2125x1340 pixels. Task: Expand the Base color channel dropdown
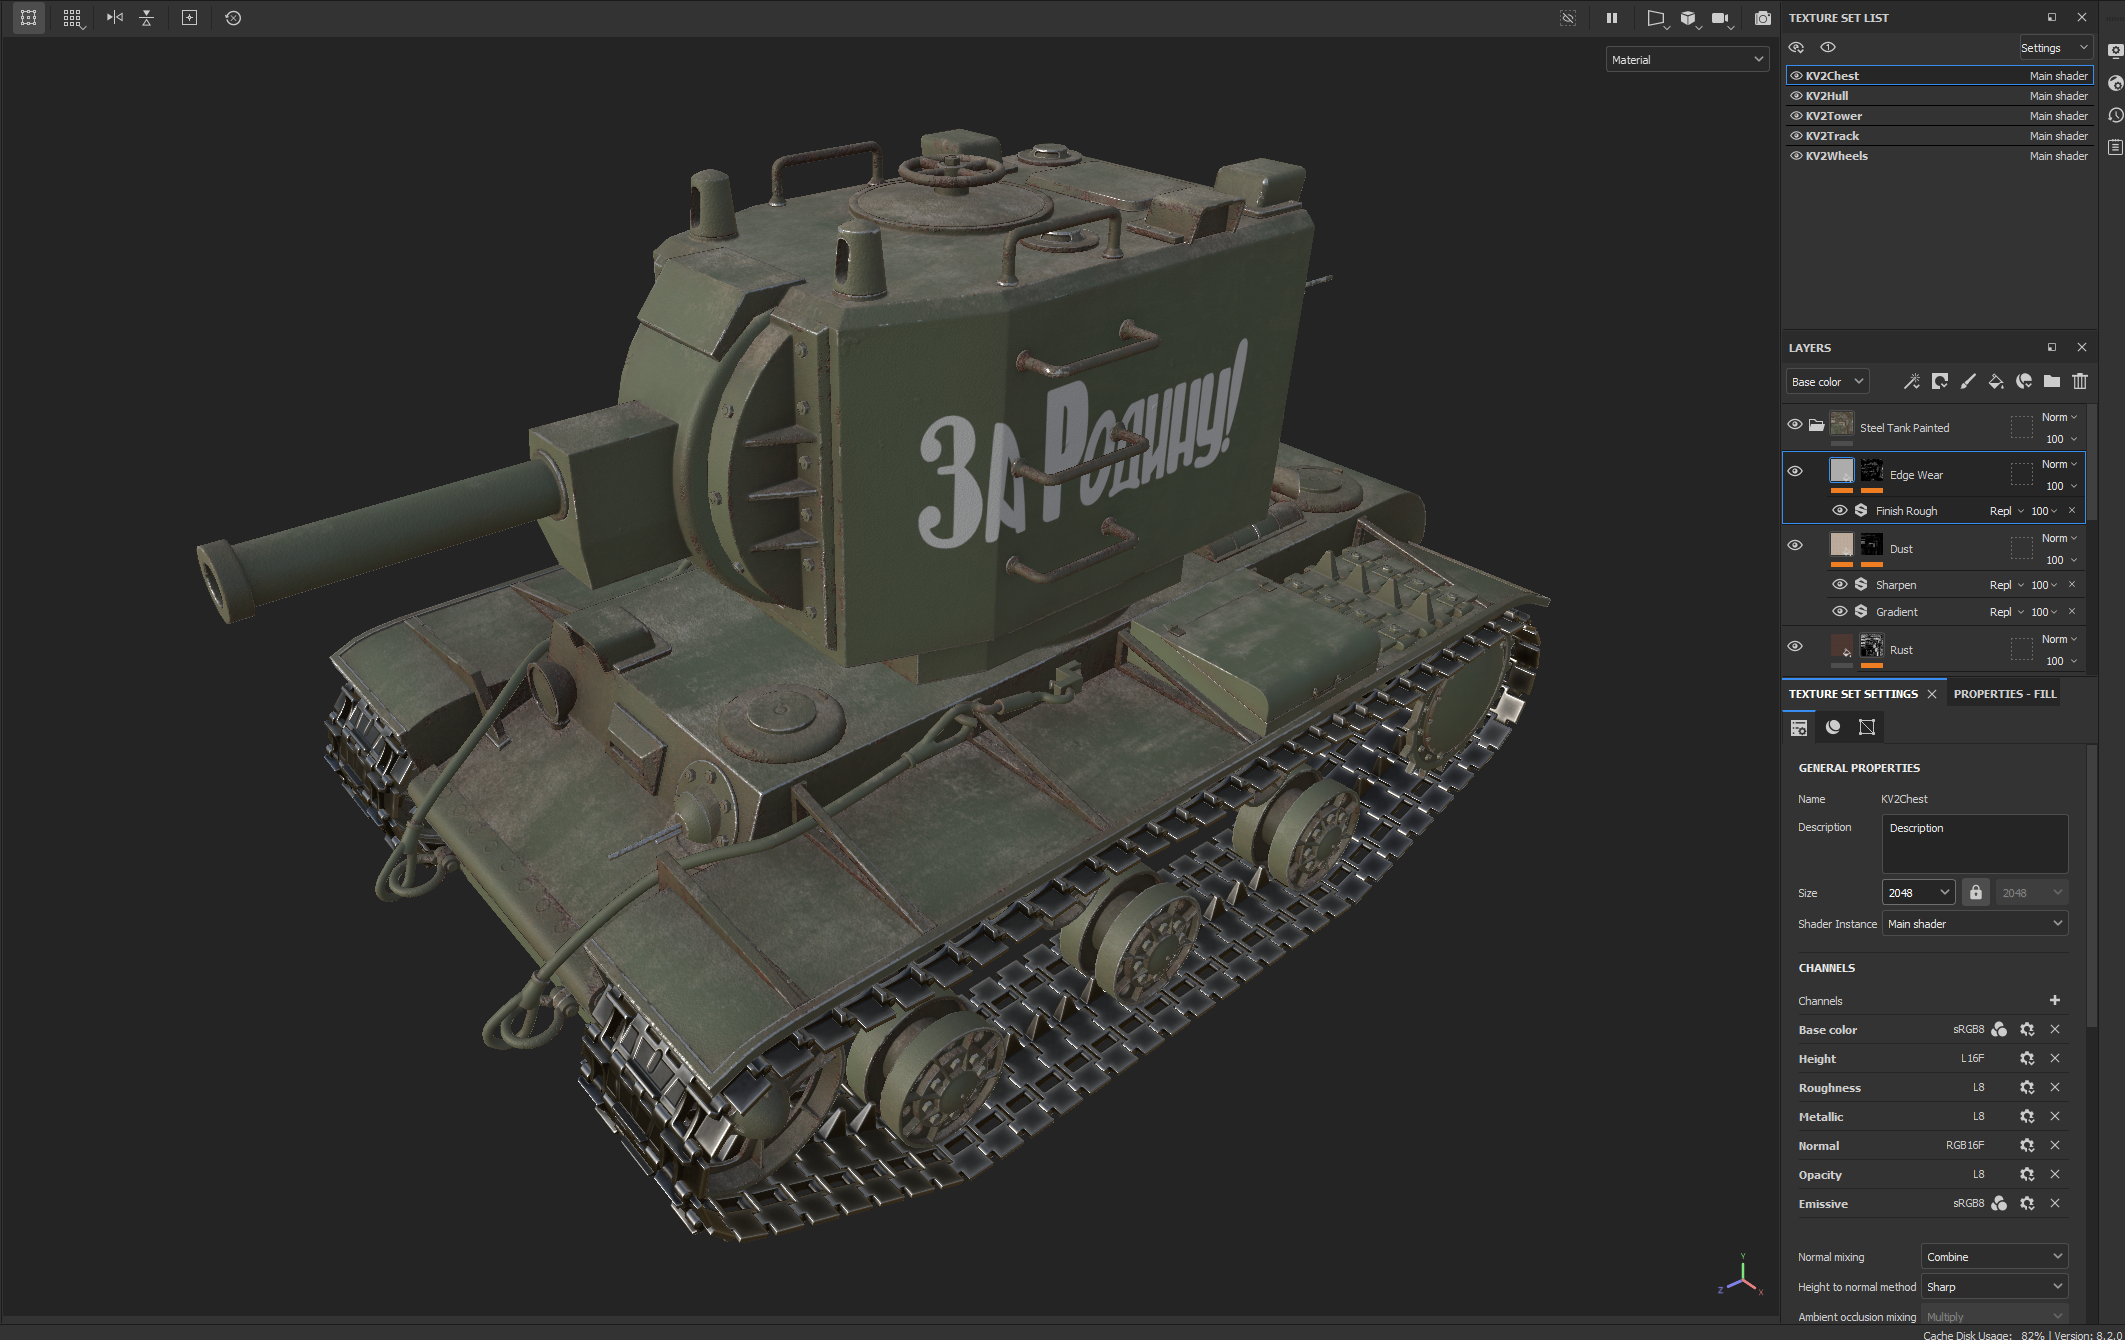1827,382
